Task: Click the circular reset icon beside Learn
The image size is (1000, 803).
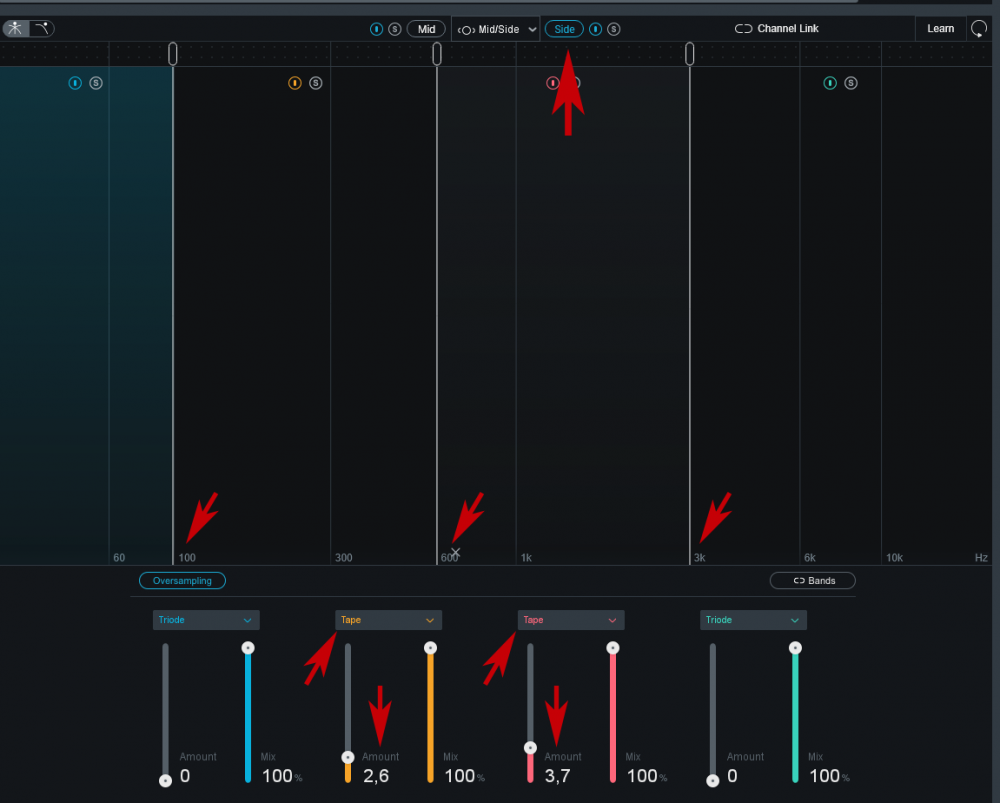Action: [979, 29]
